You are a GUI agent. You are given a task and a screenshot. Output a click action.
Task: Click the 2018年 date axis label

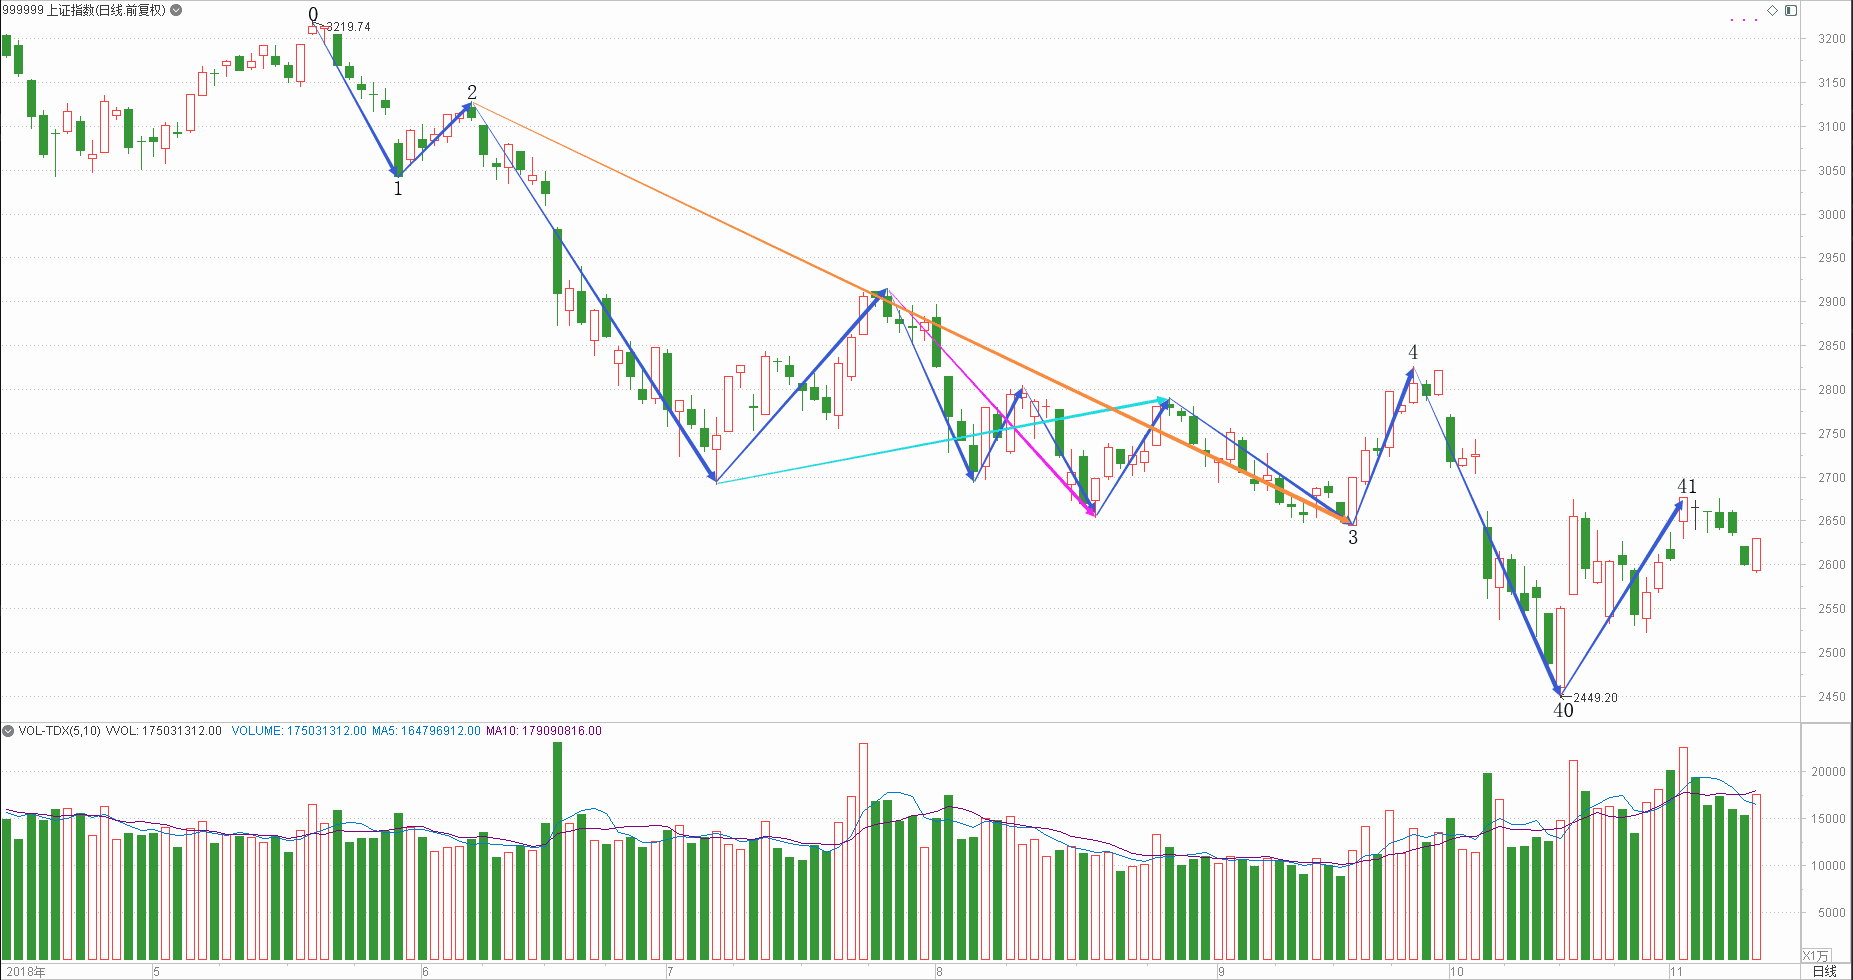tap(25, 972)
